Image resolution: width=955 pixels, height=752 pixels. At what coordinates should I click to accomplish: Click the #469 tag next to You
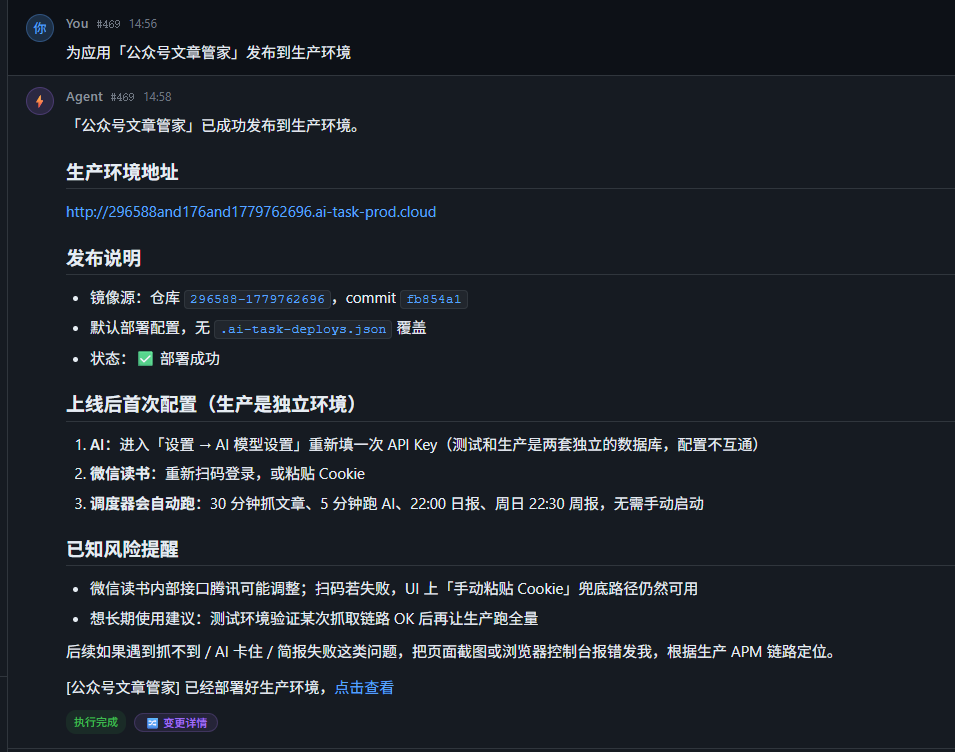pos(108,24)
